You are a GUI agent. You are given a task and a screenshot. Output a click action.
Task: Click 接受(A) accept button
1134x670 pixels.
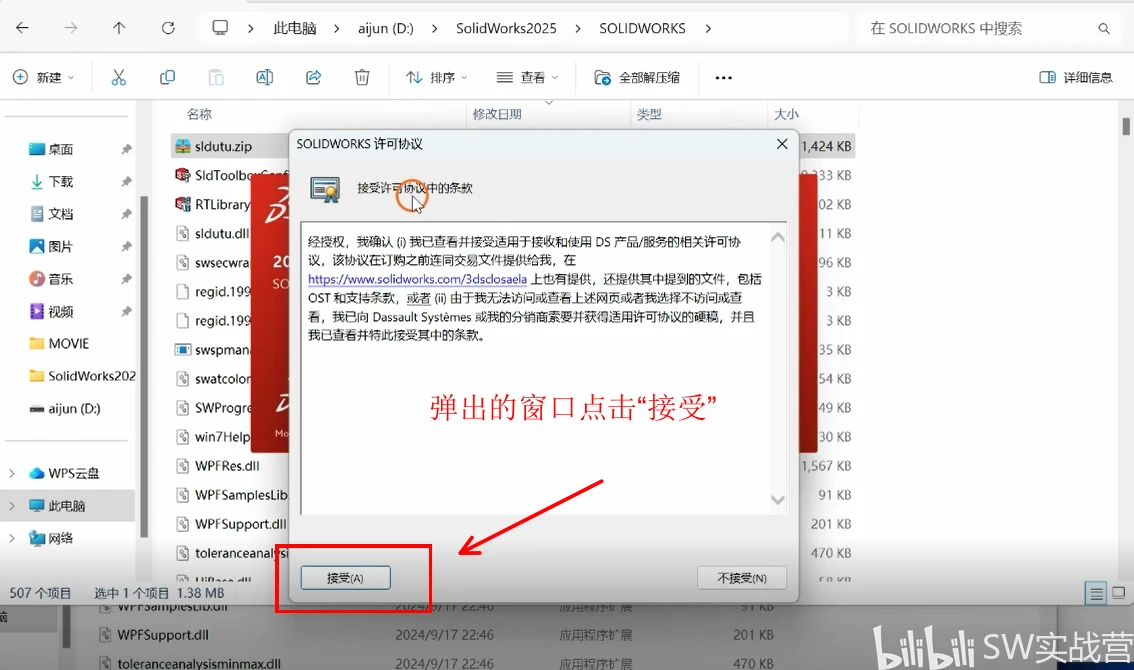346,578
